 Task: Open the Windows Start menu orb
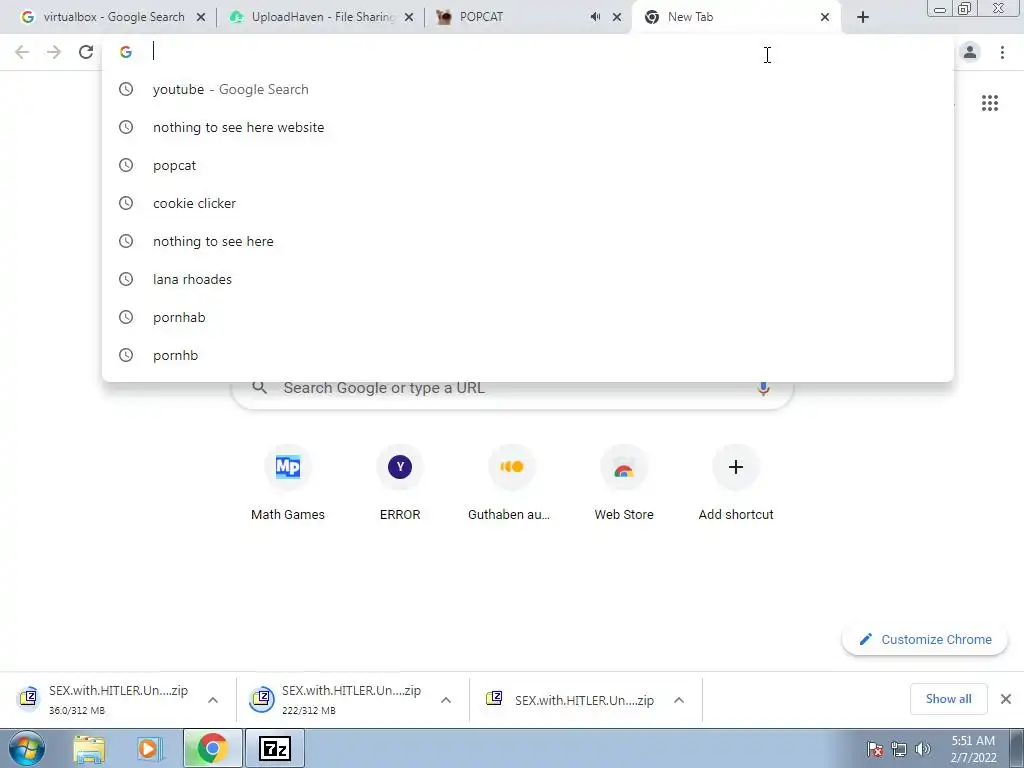point(27,748)
